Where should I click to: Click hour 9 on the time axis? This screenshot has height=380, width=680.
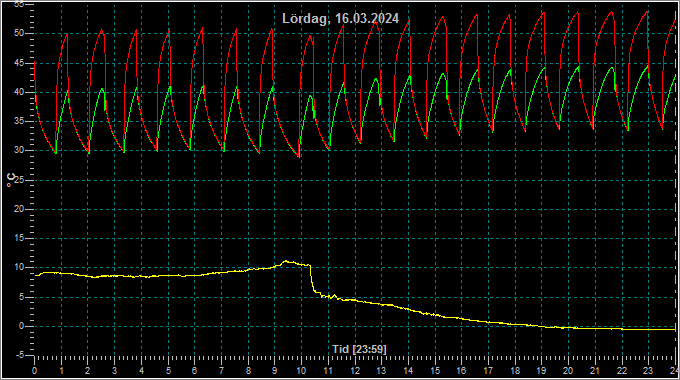[275, 371]
